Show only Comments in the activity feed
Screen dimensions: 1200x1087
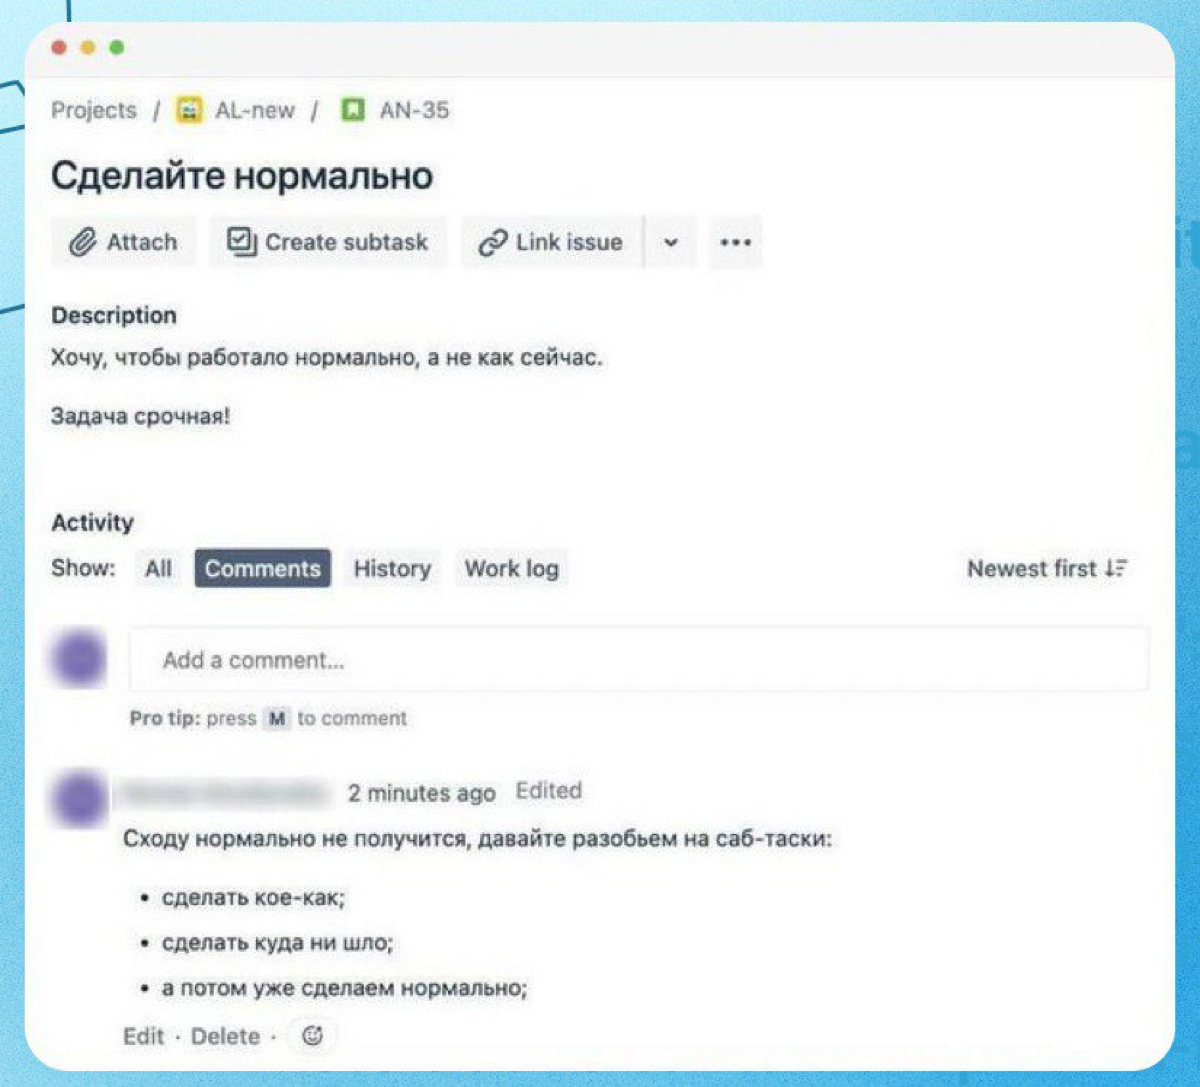(x=262, y=568)
